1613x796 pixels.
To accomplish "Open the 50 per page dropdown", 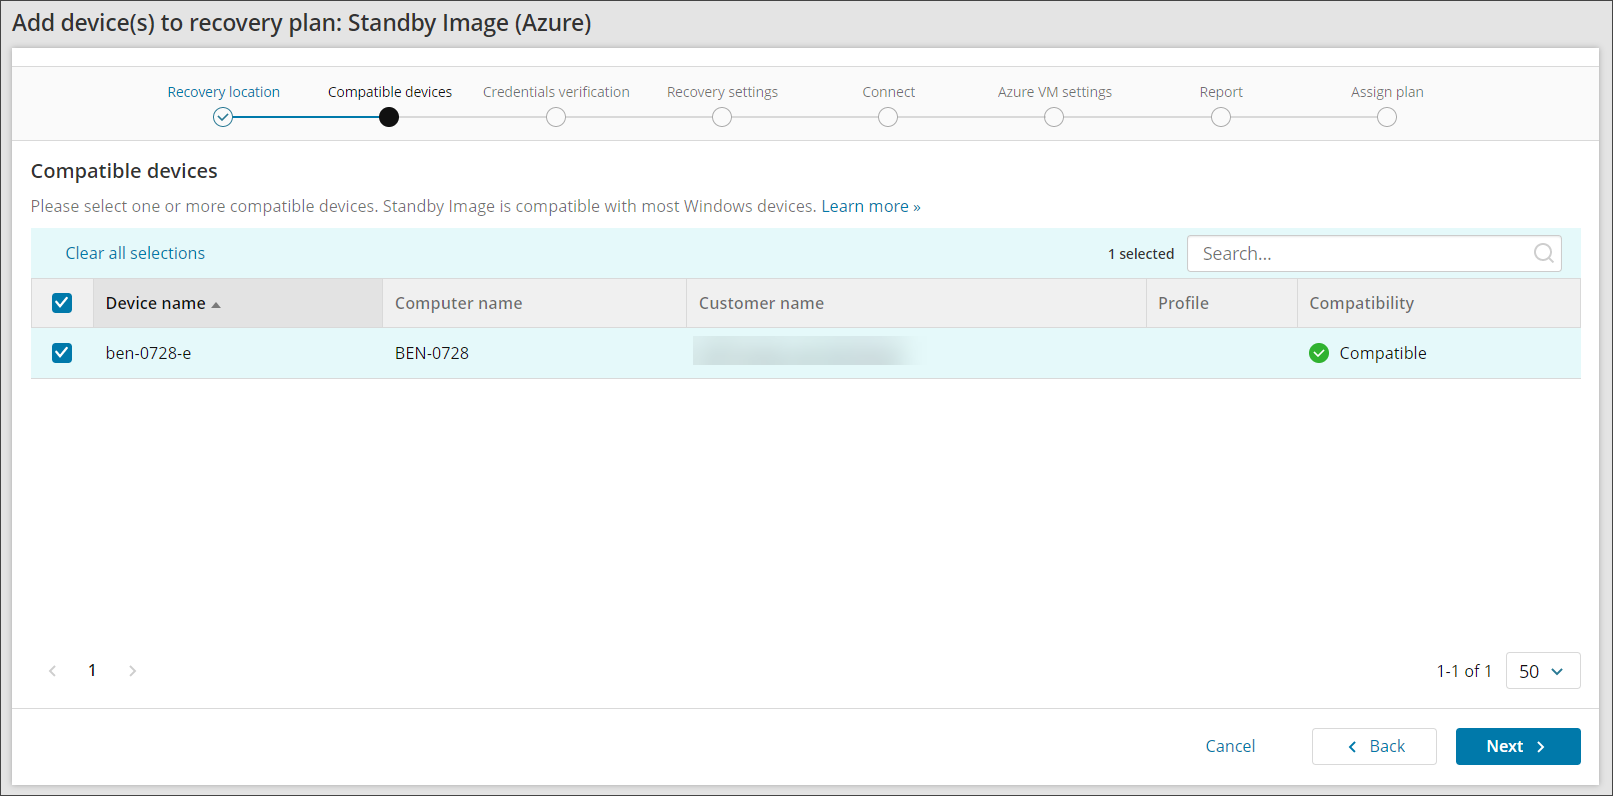I will pyautogui.click(x=1542, y=671).
